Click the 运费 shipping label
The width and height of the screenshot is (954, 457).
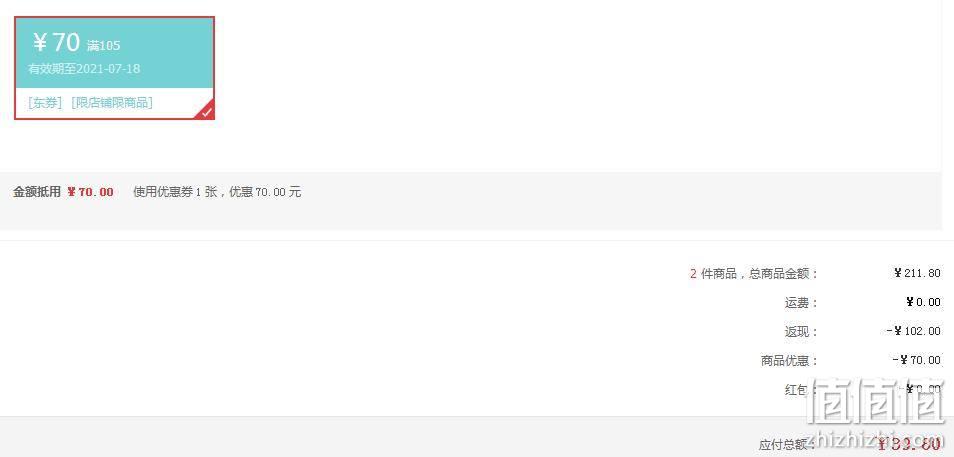coord(801,302)
